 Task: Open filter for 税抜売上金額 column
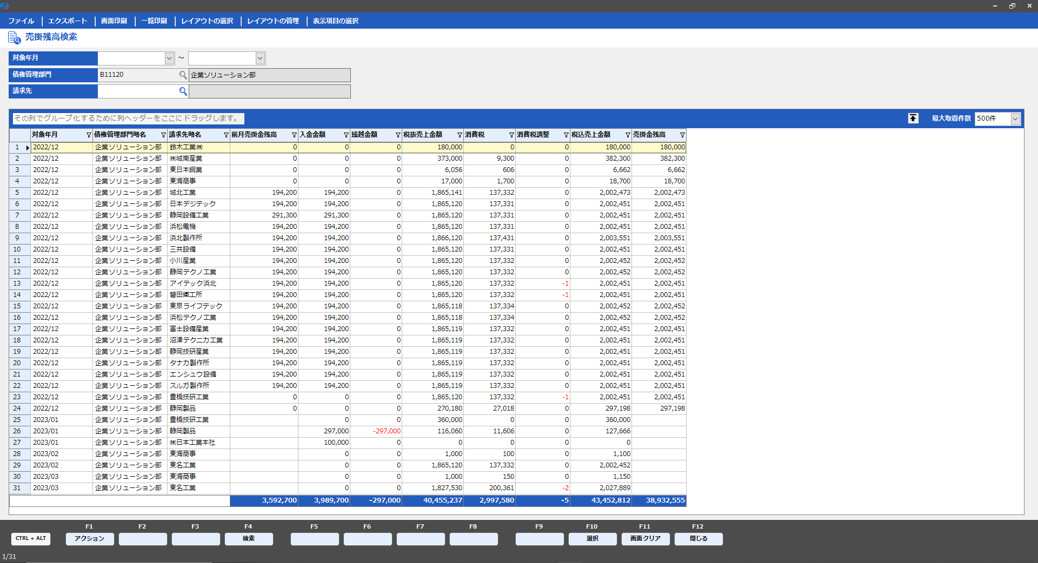pos(459,135)
